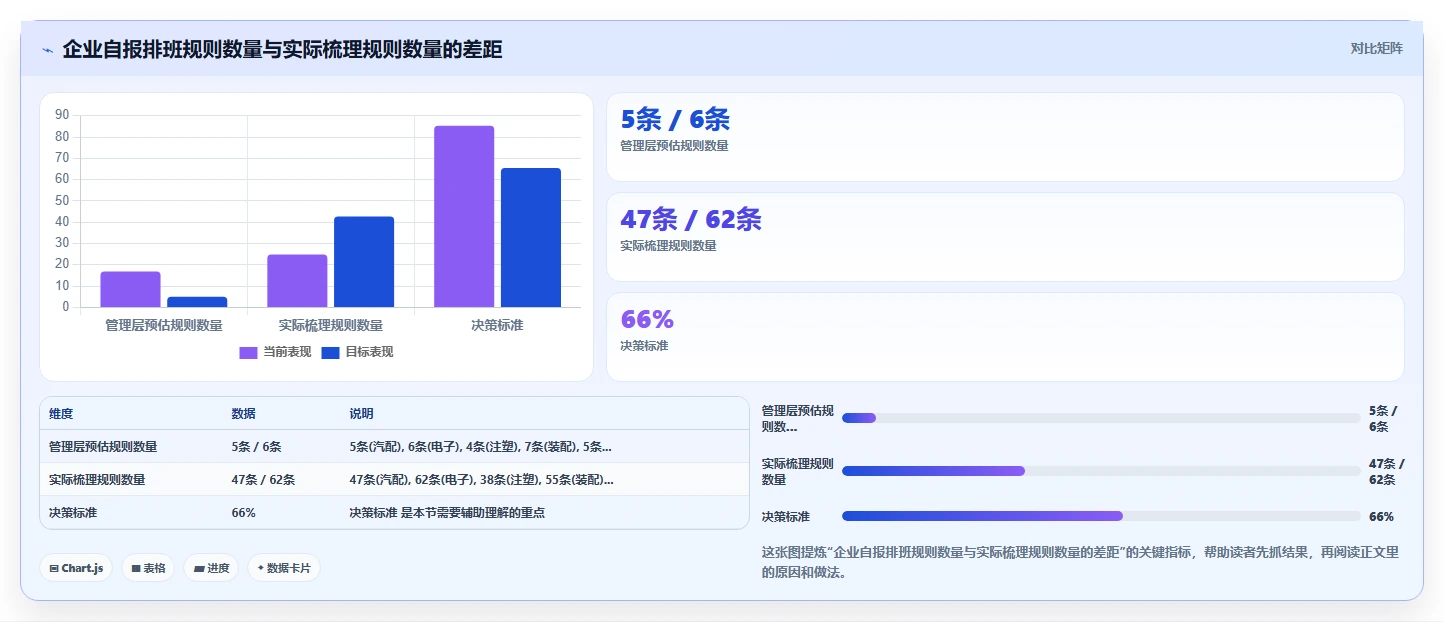Image resolution: width=1444 pixels, height=622 pixels.
Task: Select the 47条 / 62条 data card
Action: [1005, 237]
